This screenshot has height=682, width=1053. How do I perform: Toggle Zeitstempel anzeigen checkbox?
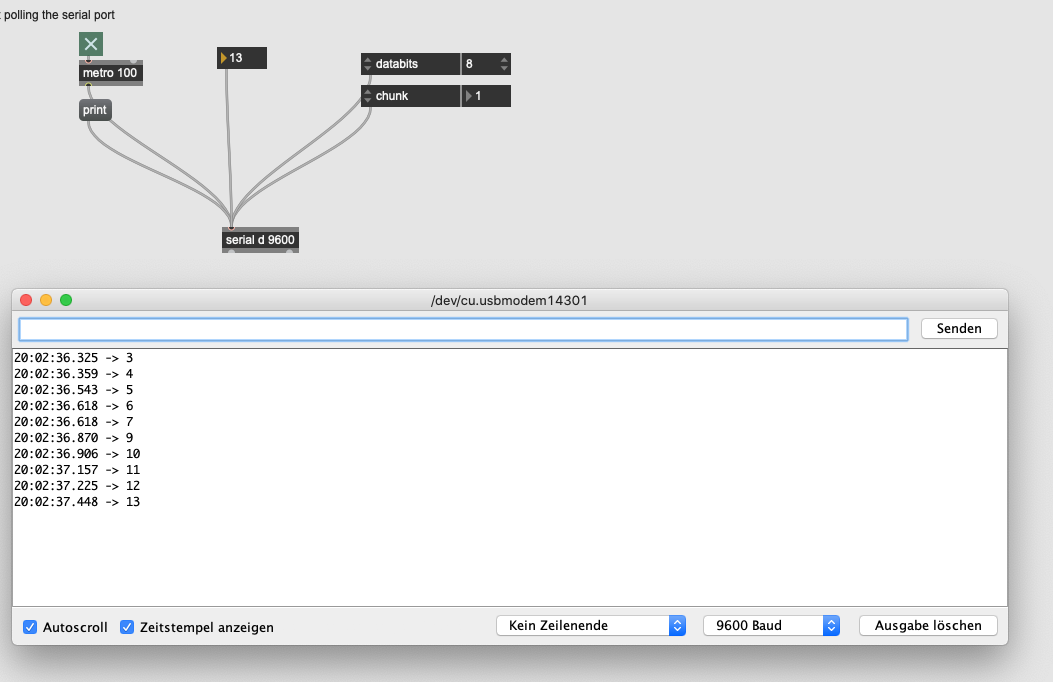point(127,627)
